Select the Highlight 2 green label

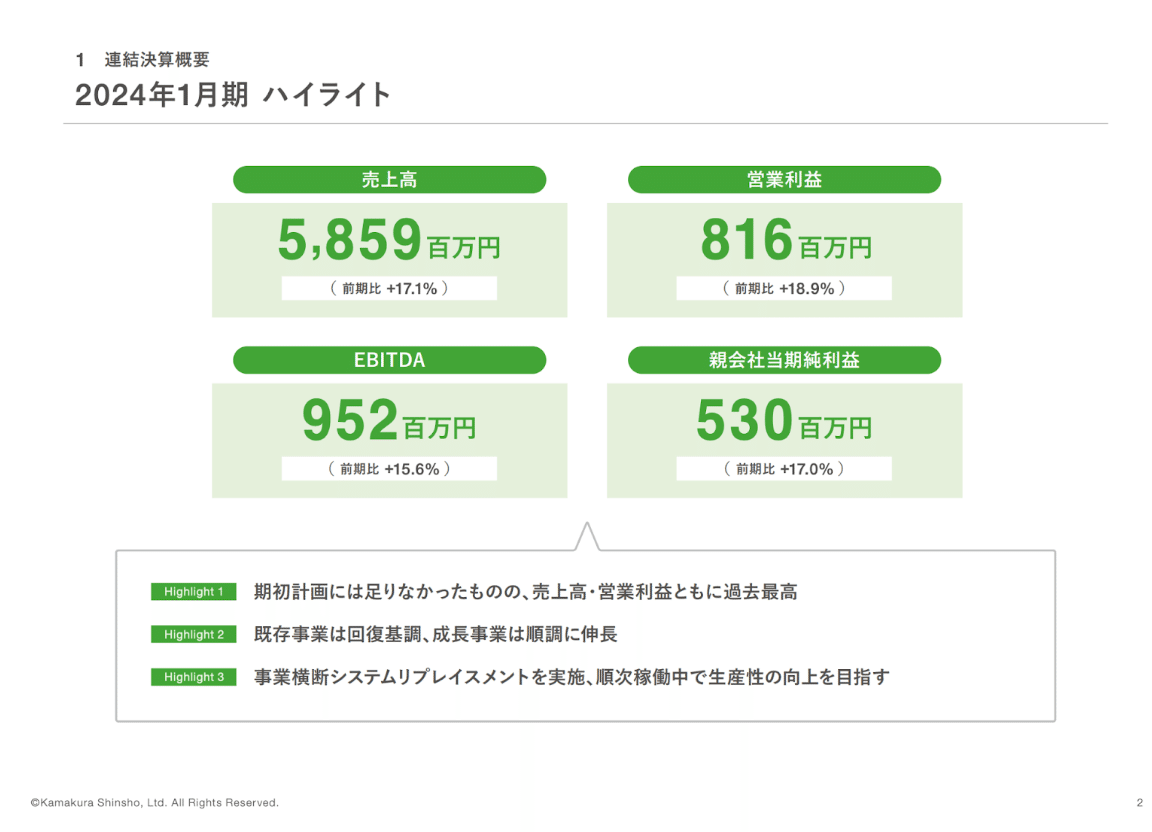pos(192,634)
